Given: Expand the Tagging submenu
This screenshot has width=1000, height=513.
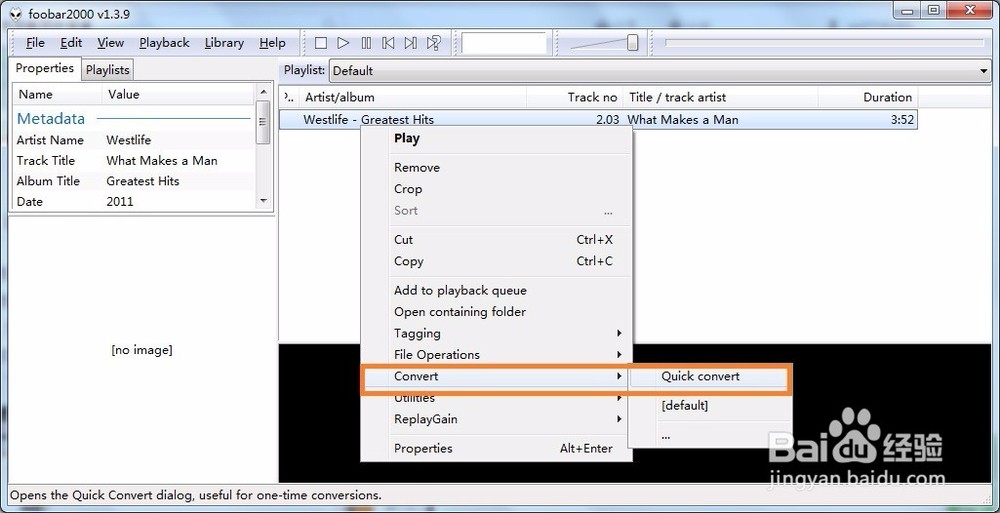Looking at the screenshot, I should click(497, 333).
